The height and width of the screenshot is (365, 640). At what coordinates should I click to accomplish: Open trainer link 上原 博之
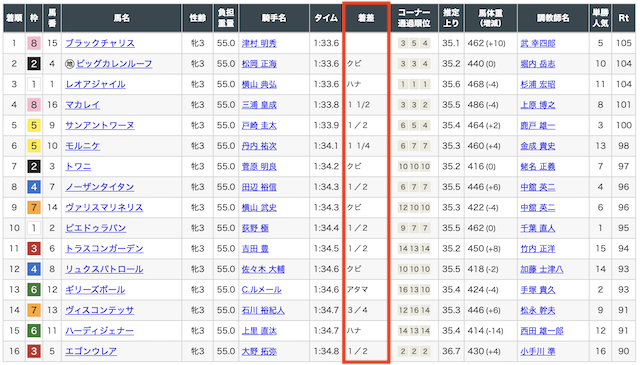pyautogui.click(x=538, y=105)
